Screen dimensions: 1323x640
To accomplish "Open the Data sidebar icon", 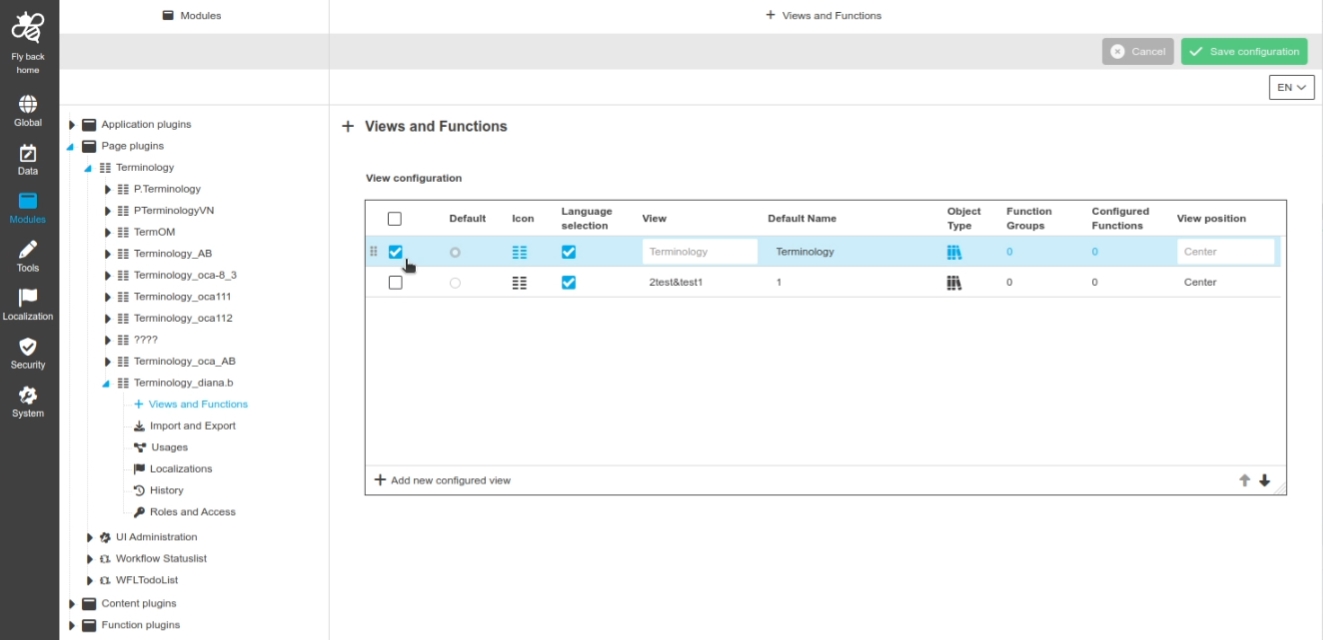I will click(28, 154).
